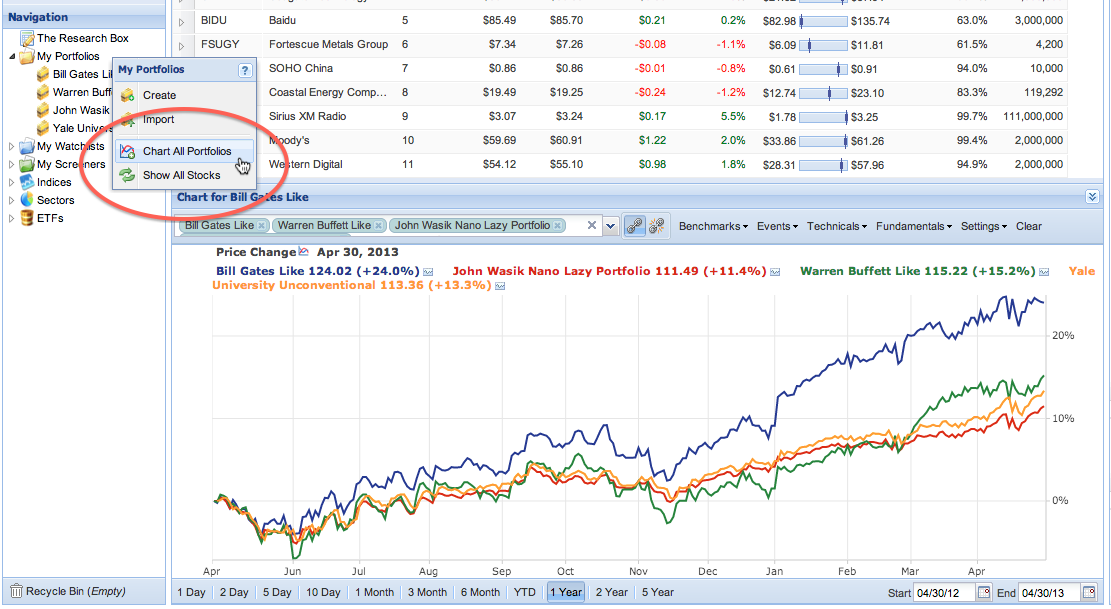Expand the BIDU table row
Image resolution: width=1111 pixels, height=609 pixels.
pyautogui.click(x=181, y=22)
